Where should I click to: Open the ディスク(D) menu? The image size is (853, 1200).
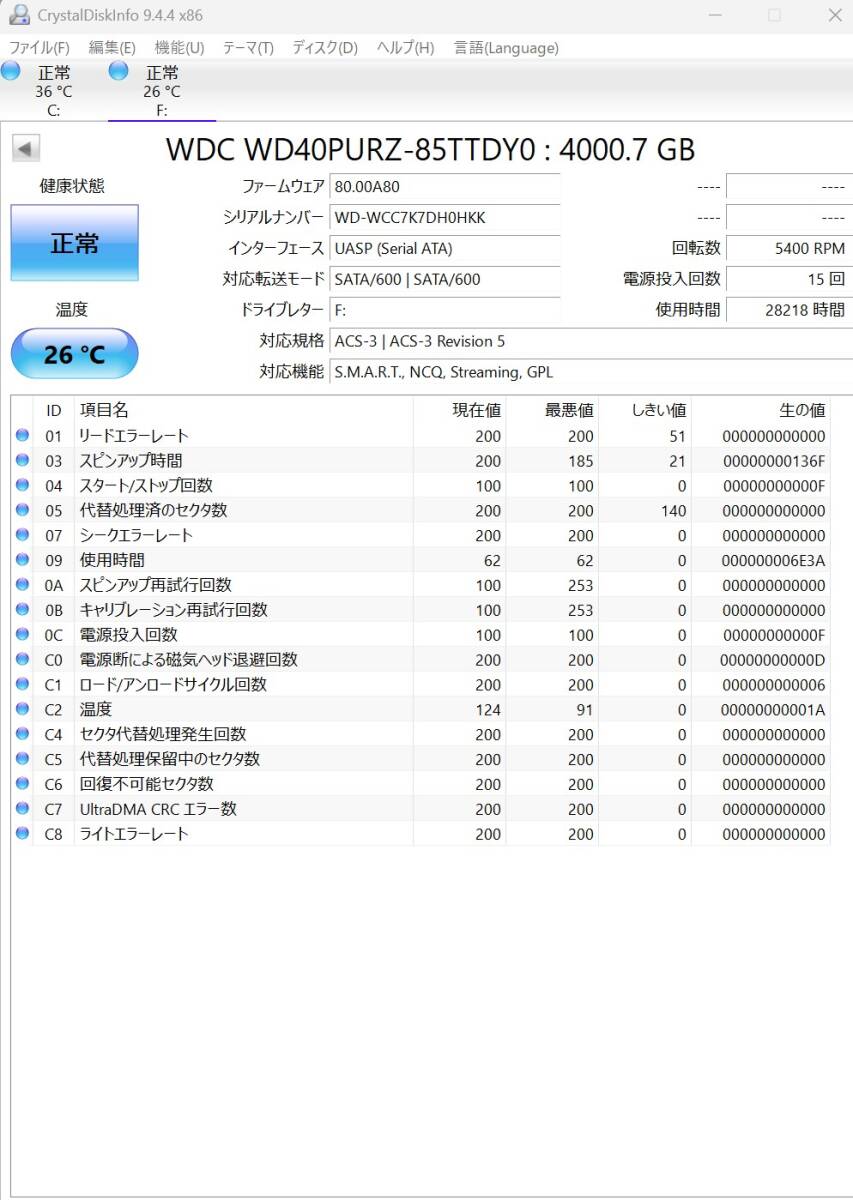[x=325, y=47]
